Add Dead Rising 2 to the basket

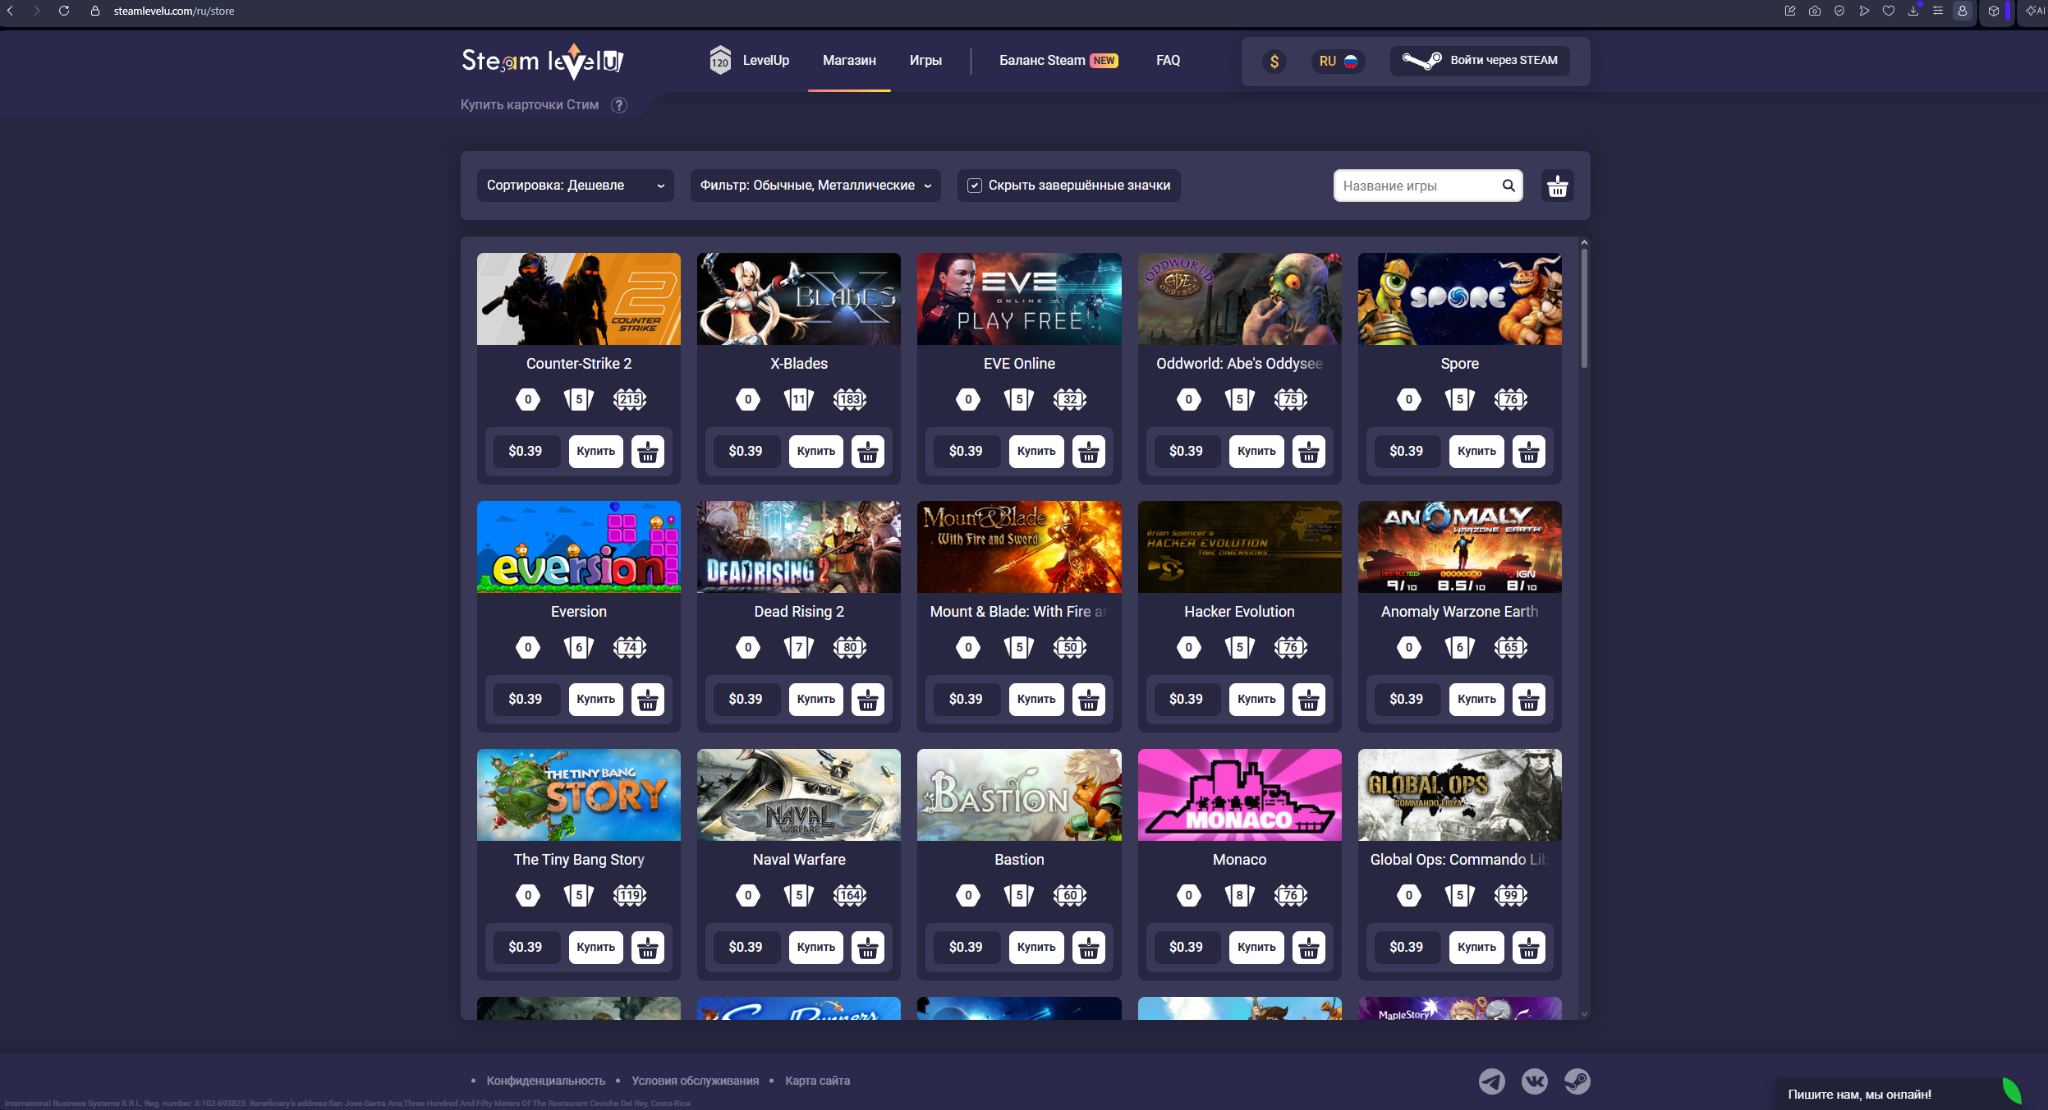(x=868, y=700)
